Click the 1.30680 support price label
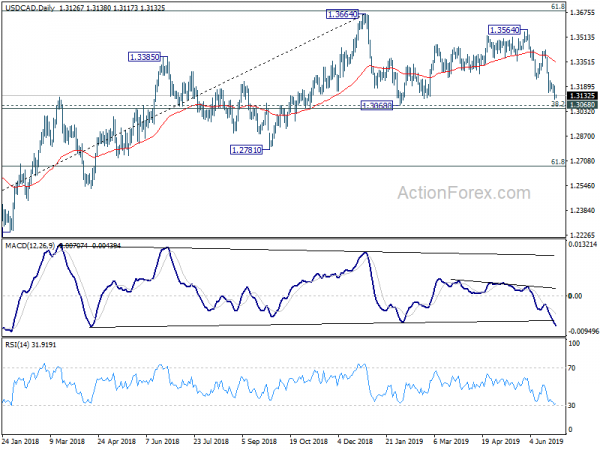 click(x=377, y=105)
